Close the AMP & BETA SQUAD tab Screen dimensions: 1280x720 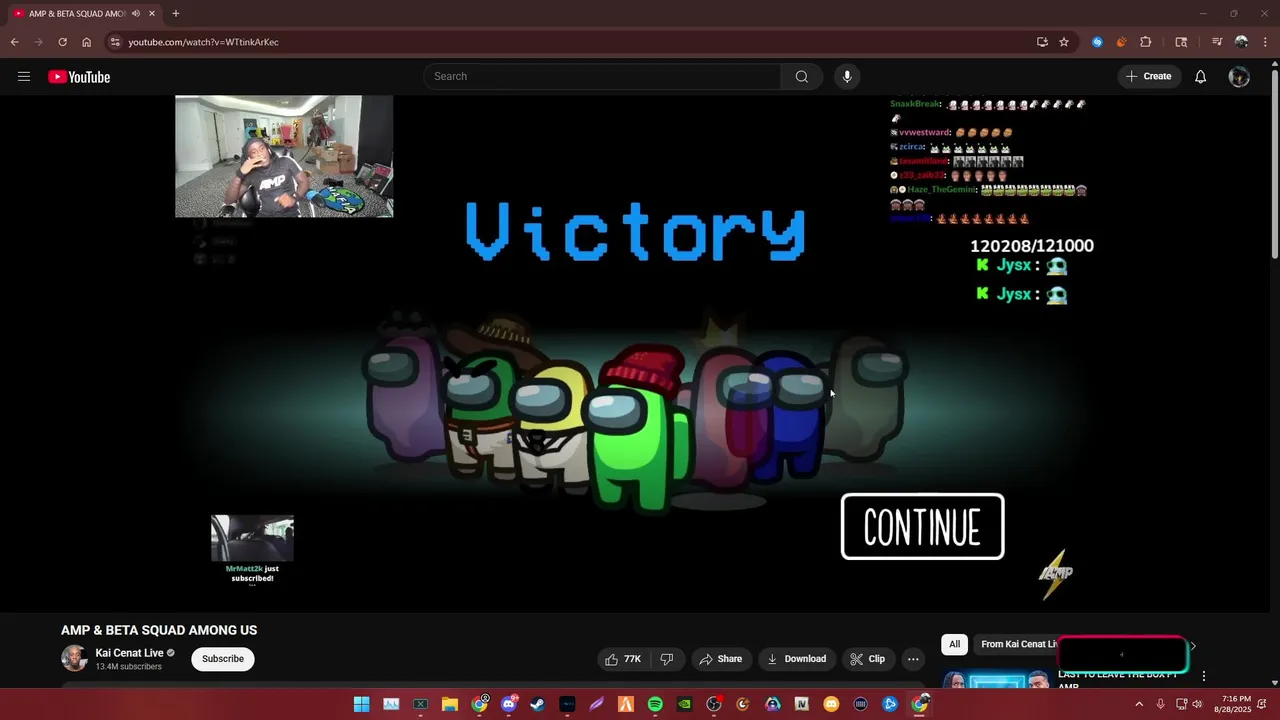coord(151,13)
